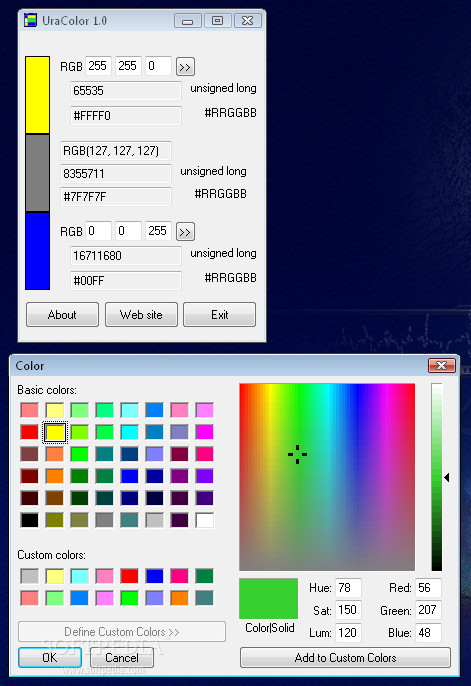
Task: Select the pure red basic color swatch
Action: (30, 432)
